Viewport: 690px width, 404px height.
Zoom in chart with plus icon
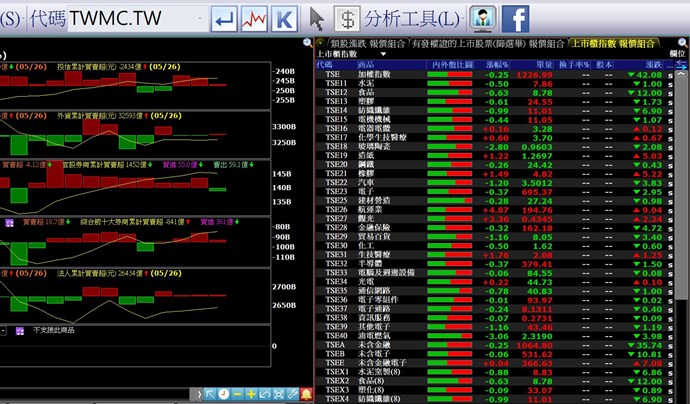click(251, 394)
